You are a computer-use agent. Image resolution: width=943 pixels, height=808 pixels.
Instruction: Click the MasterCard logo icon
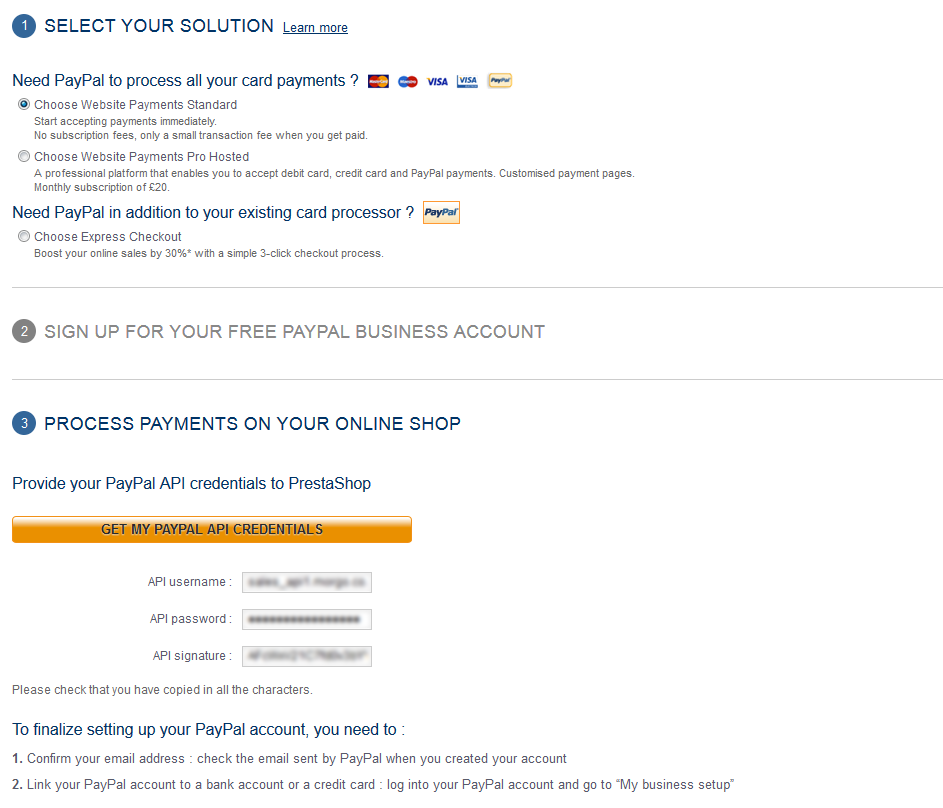pos(378,81)
